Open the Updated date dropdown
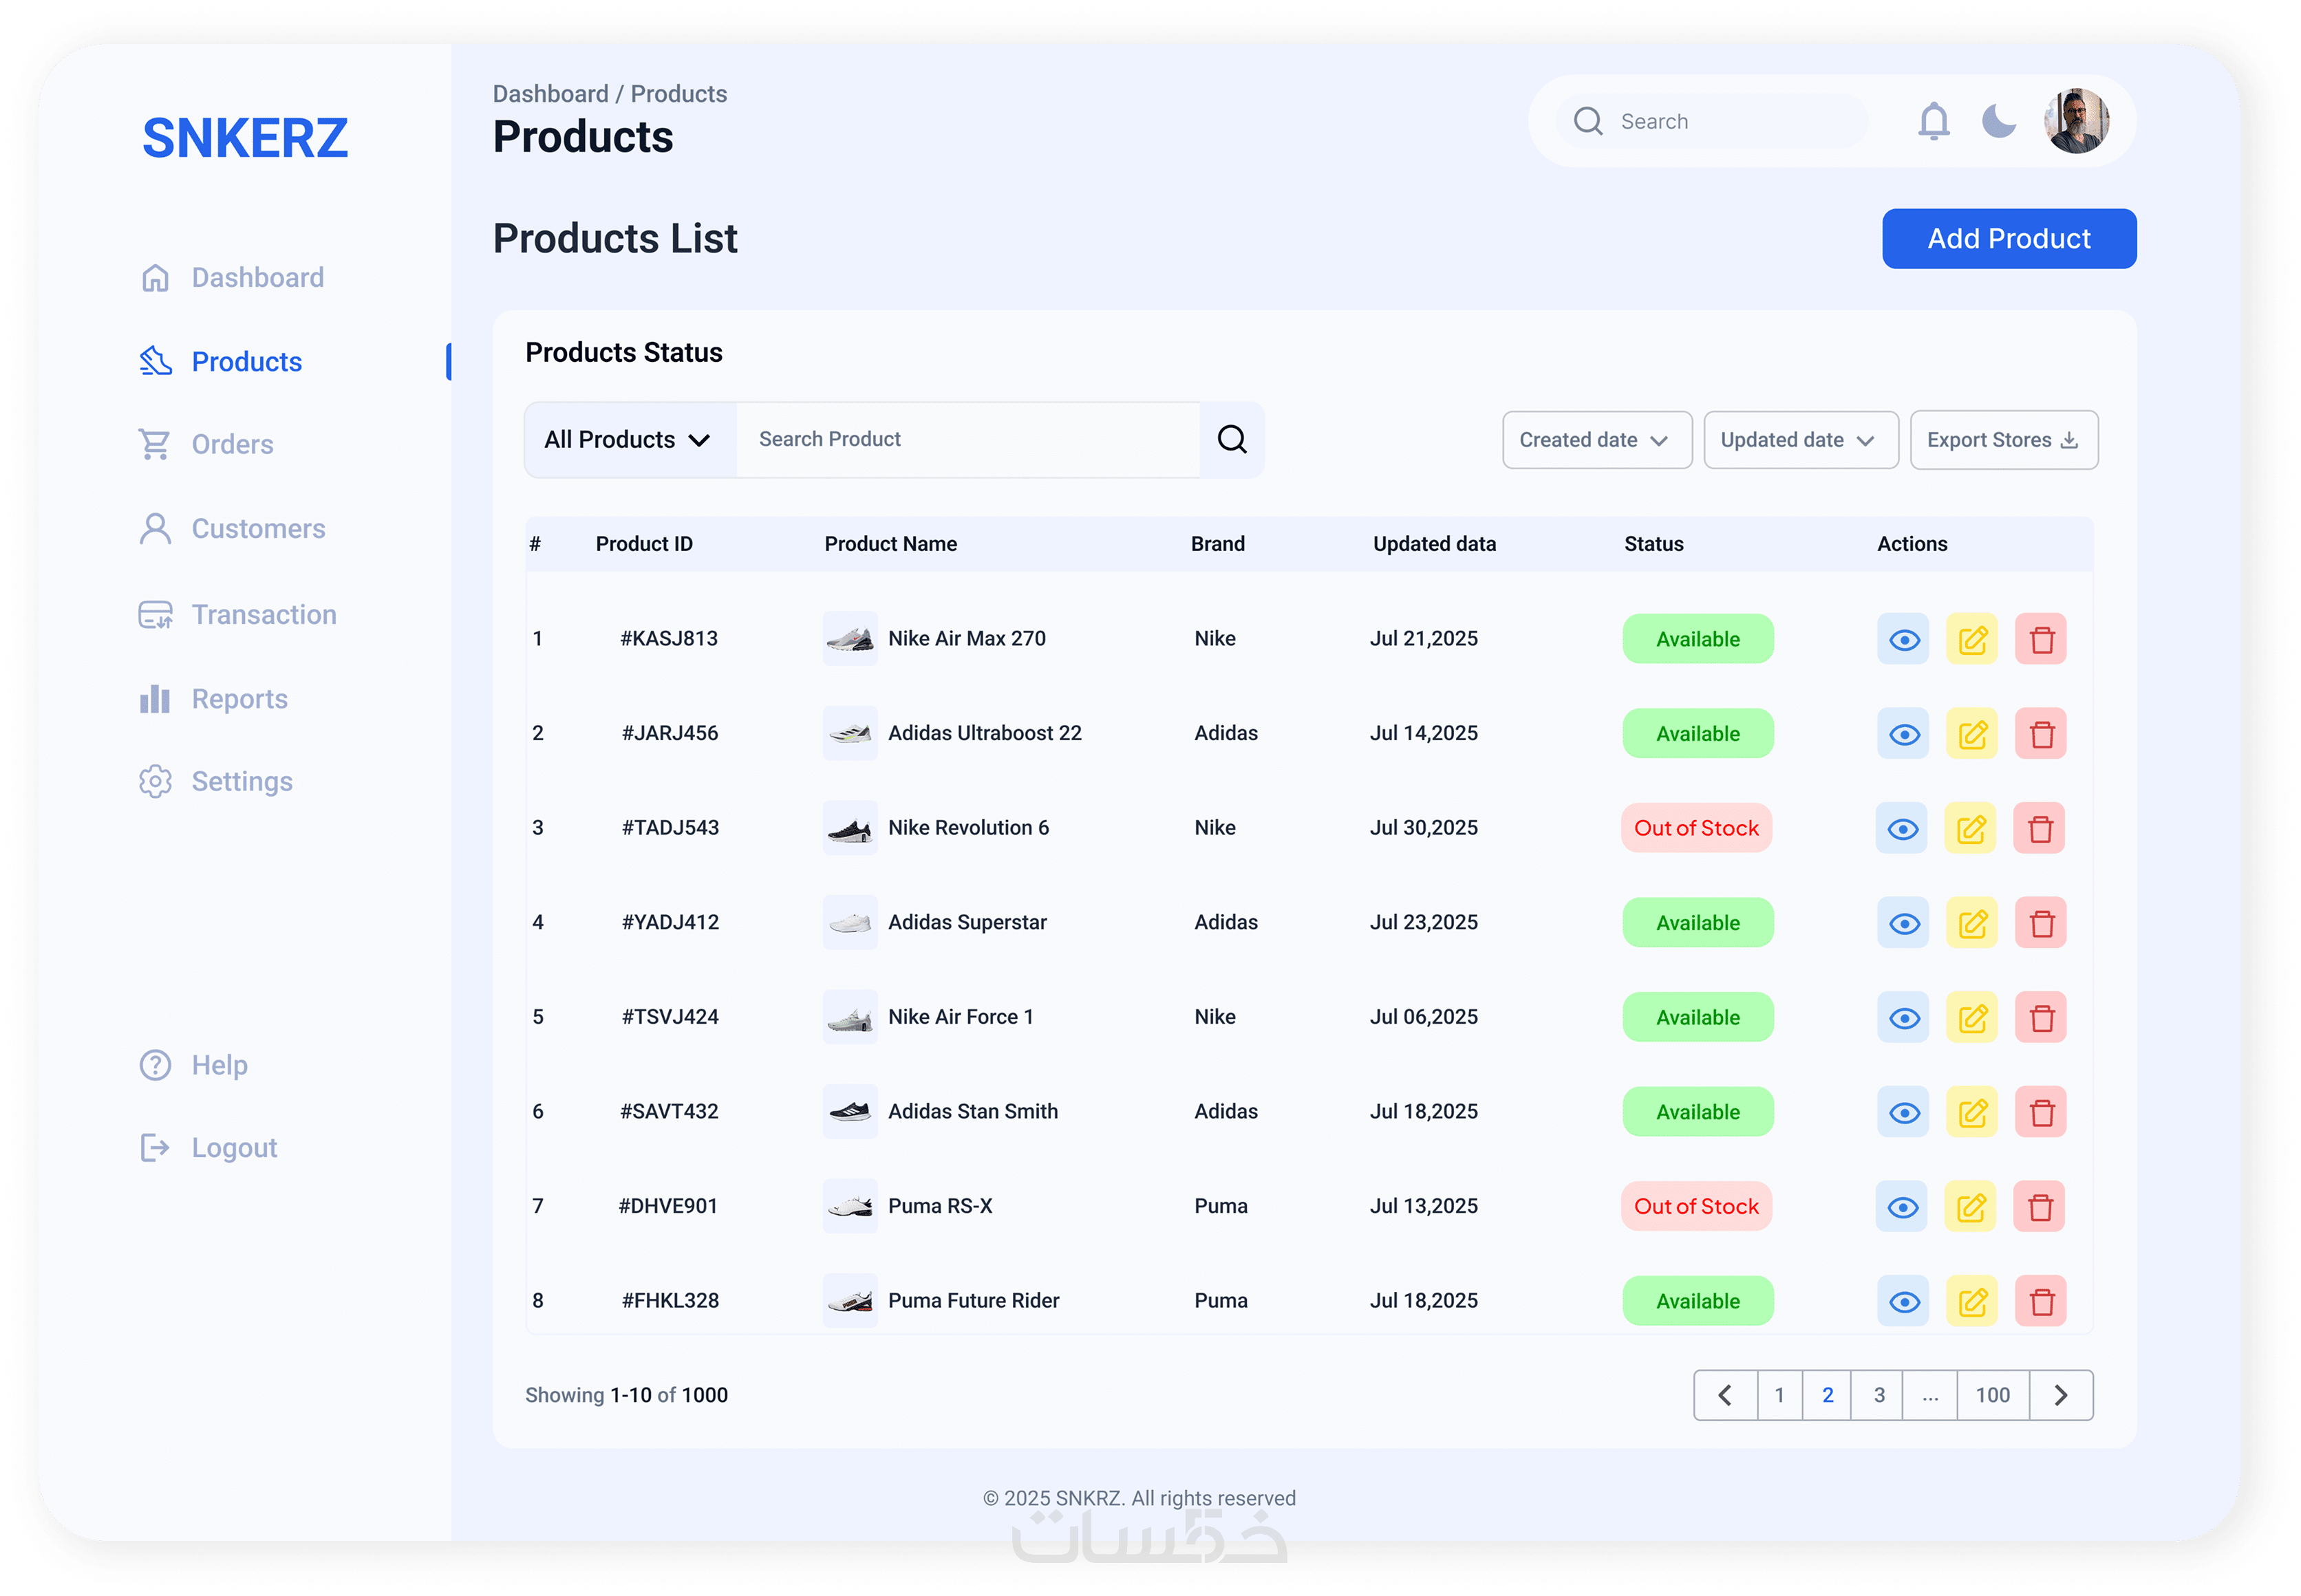This screenshot has width=2301, height=1596. [1800, 440]
